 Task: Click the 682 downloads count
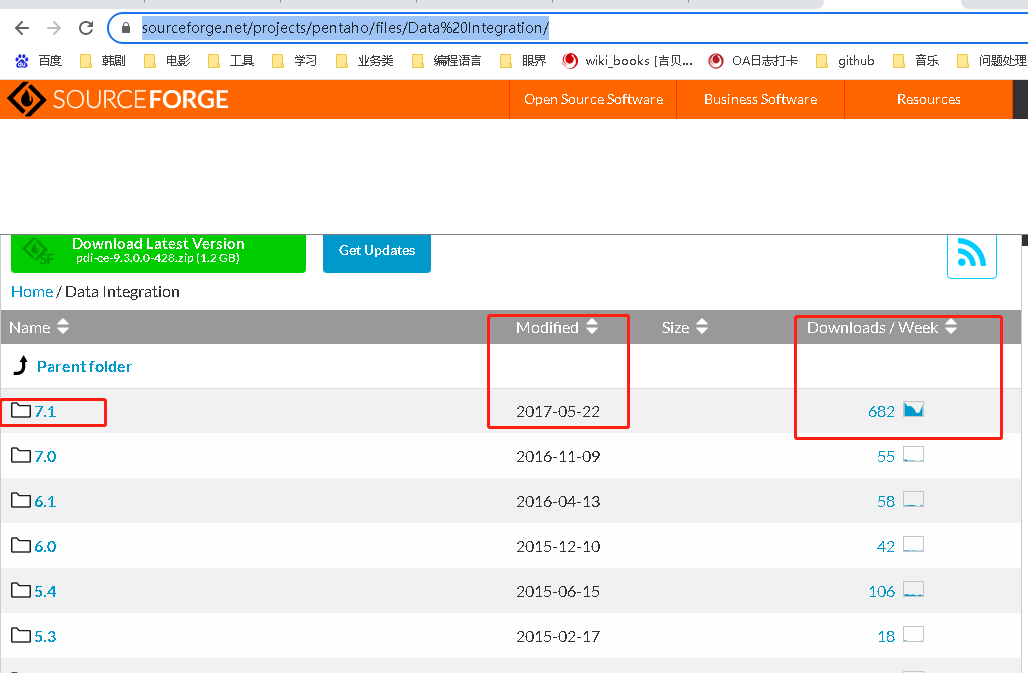coord(881,412)
